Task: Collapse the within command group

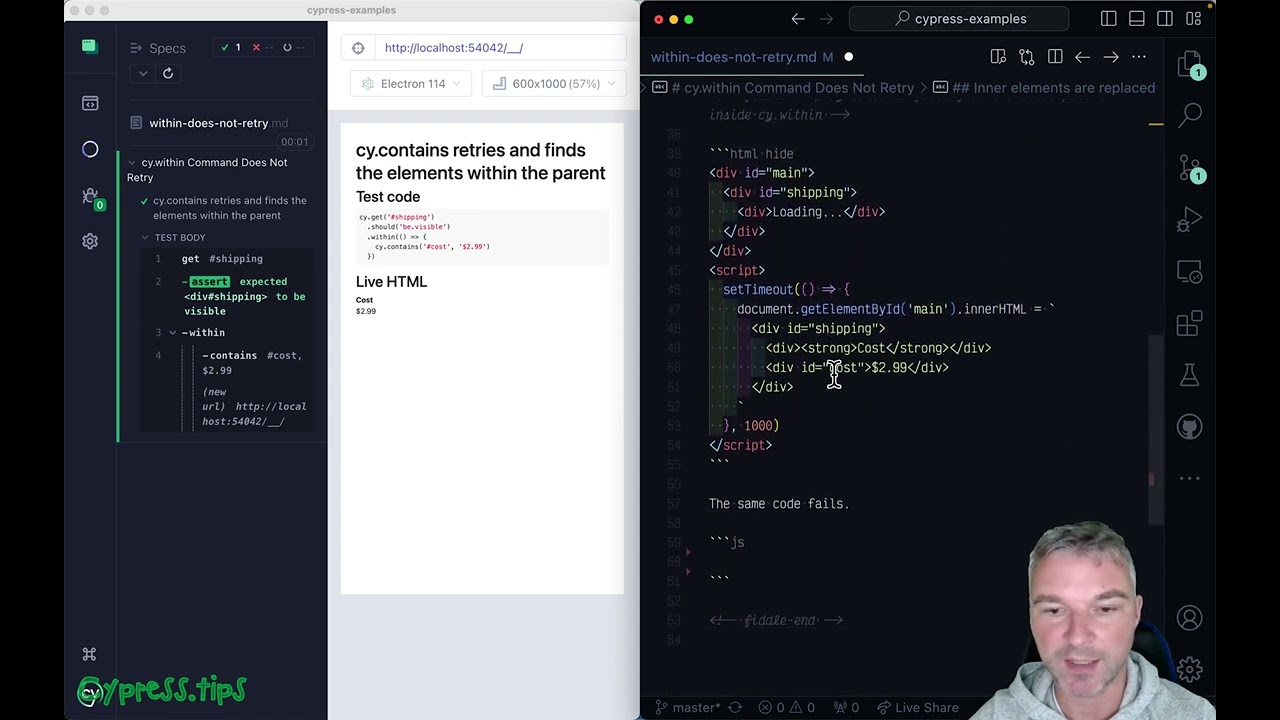Action: click(x=172, y=332)
